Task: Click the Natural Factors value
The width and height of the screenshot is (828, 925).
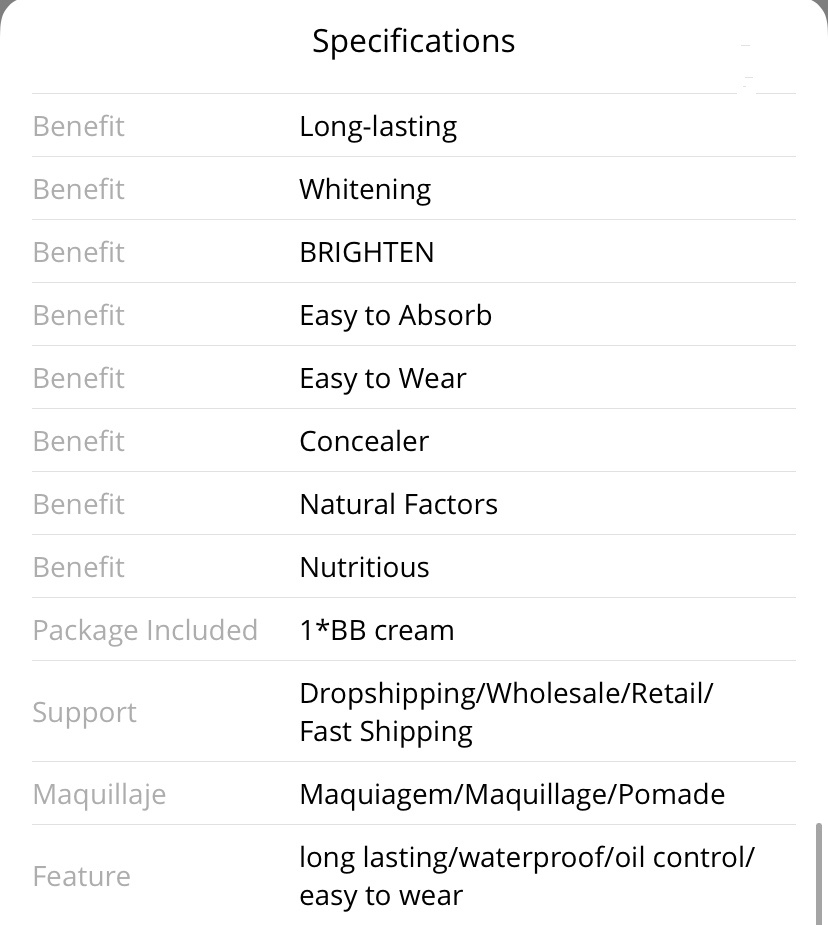Action: [399, 504]
